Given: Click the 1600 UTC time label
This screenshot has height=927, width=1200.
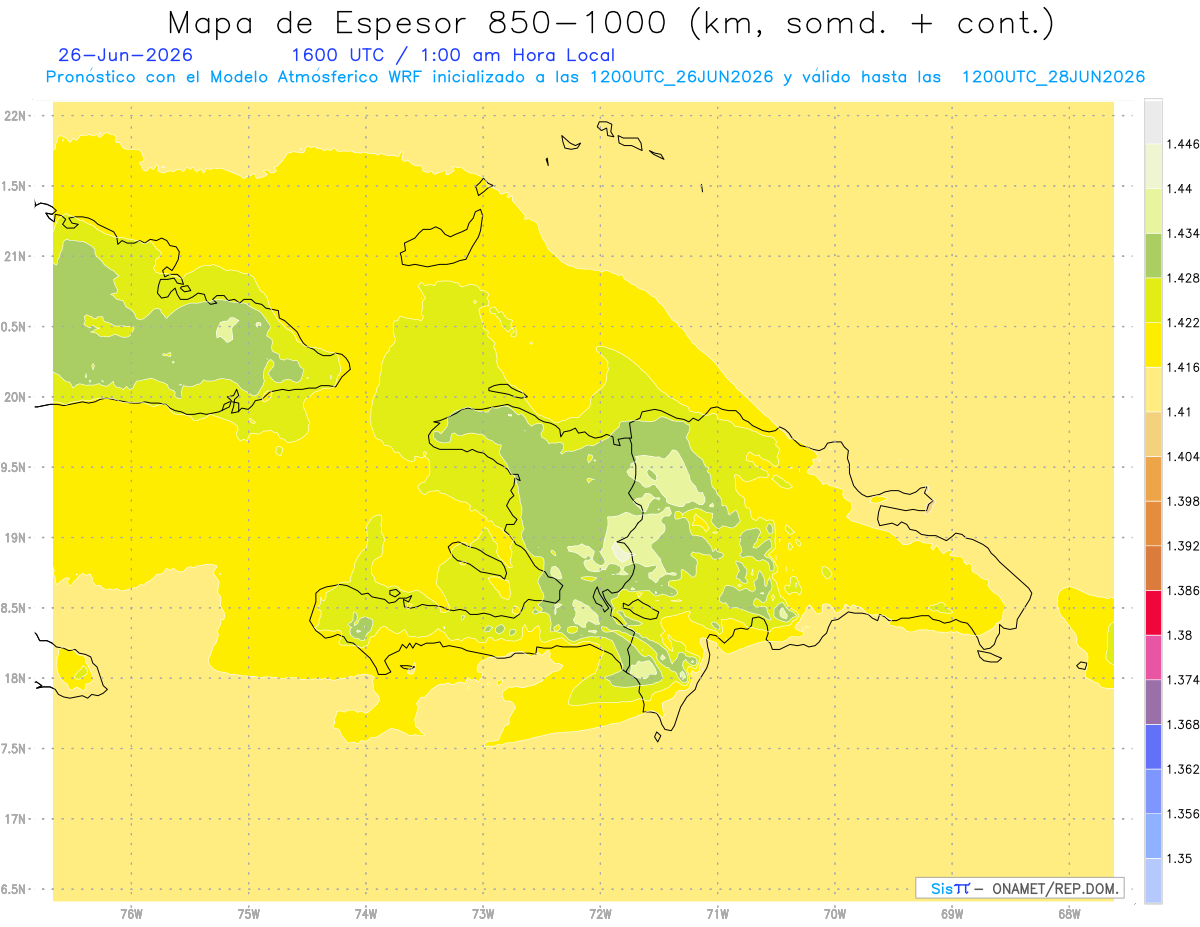Looking at the screenshot, I should (336, 55).
